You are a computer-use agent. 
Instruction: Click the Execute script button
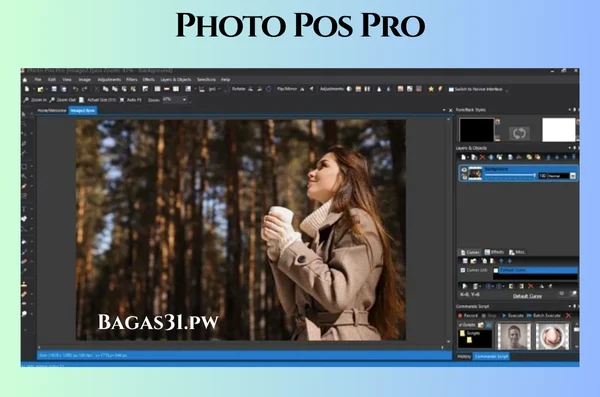(x=512, y=315)
